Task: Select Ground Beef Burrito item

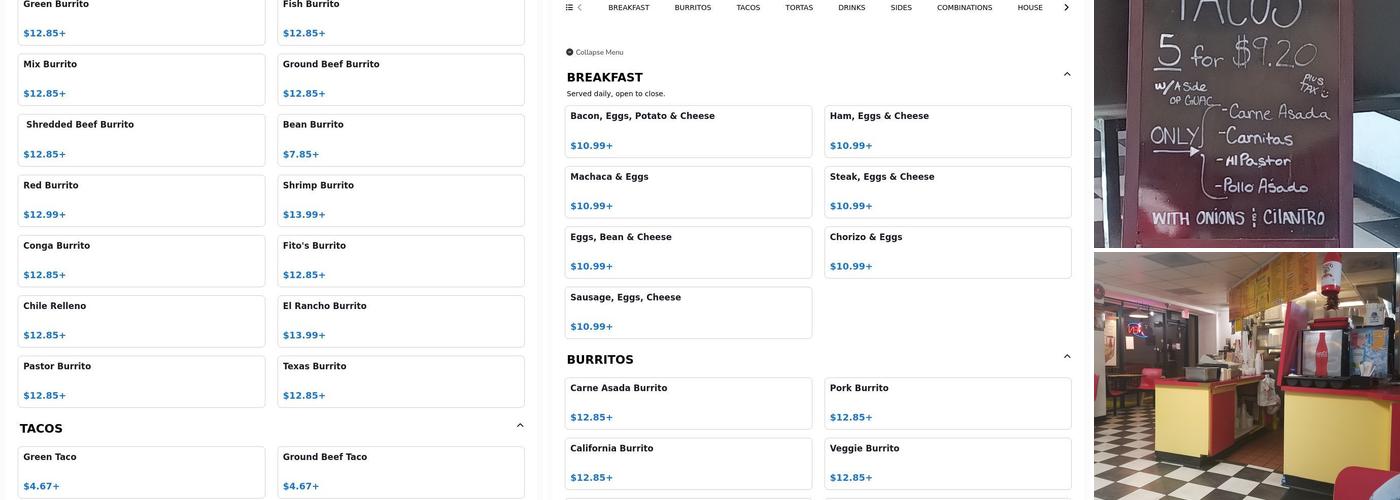Action: [x=401, y=79]
